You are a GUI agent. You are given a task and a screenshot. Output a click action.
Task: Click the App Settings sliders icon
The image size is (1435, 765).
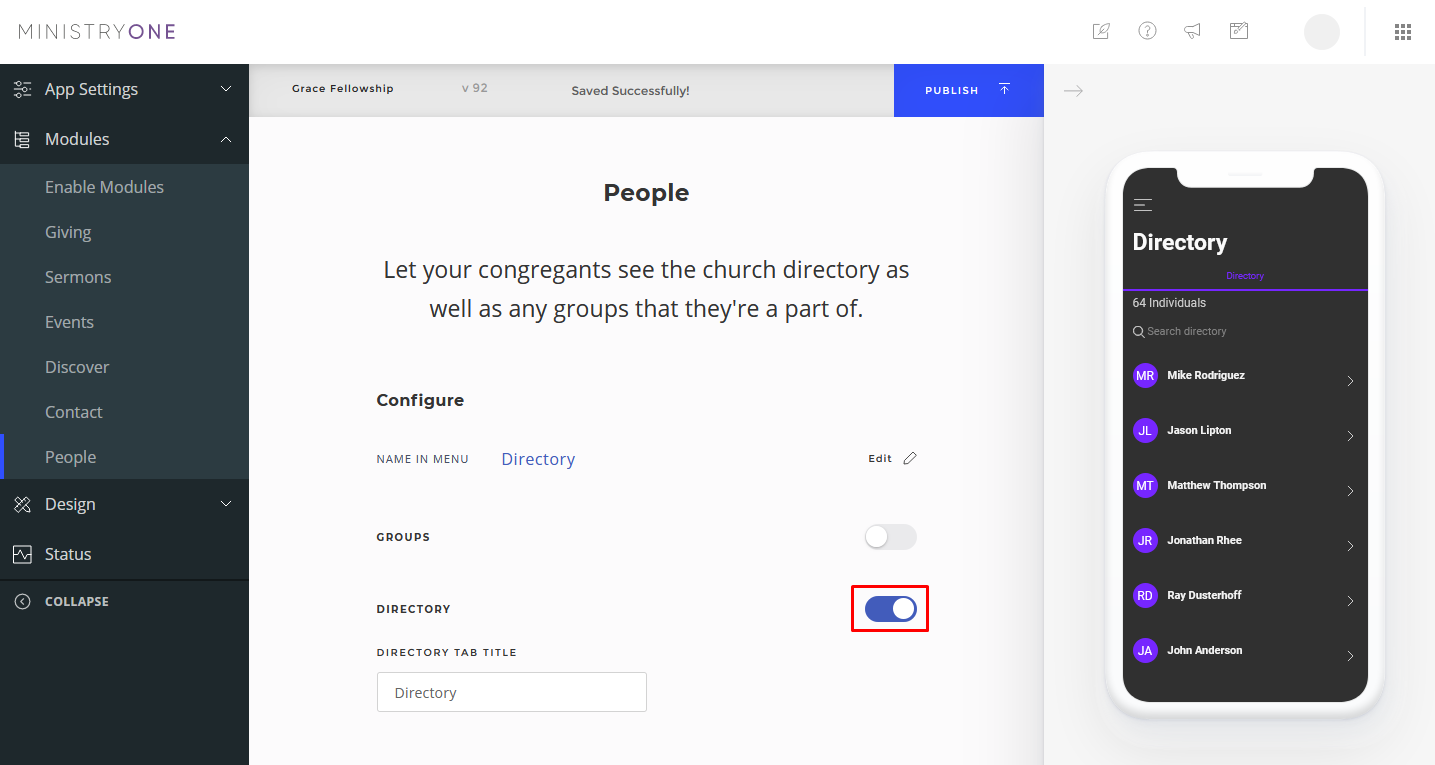coord(22,89)
